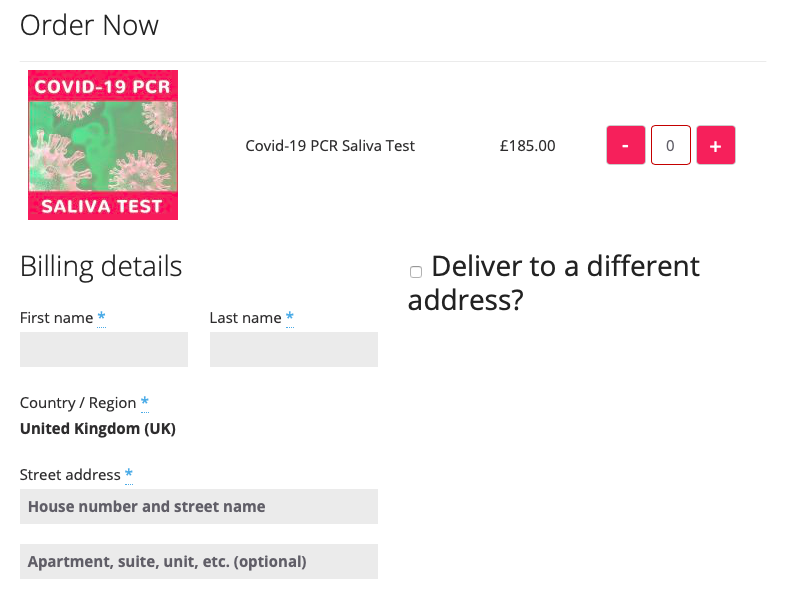Click the United Kingdom (UK) country text

(98, 429)
